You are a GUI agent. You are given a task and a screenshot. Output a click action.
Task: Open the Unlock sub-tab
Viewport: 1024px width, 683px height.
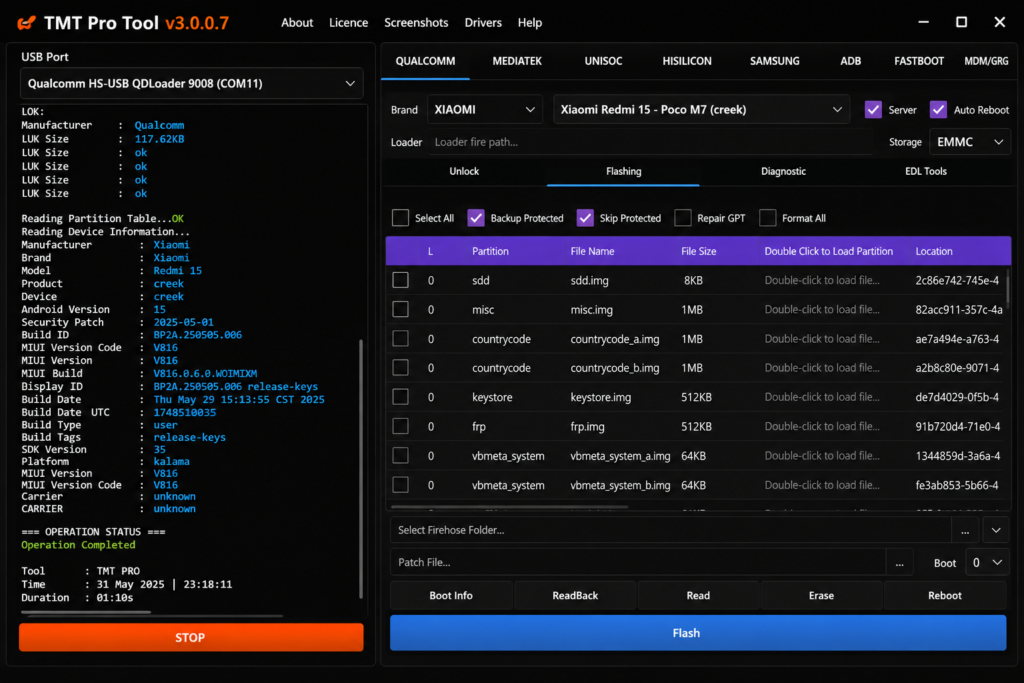tap(464, 172)
